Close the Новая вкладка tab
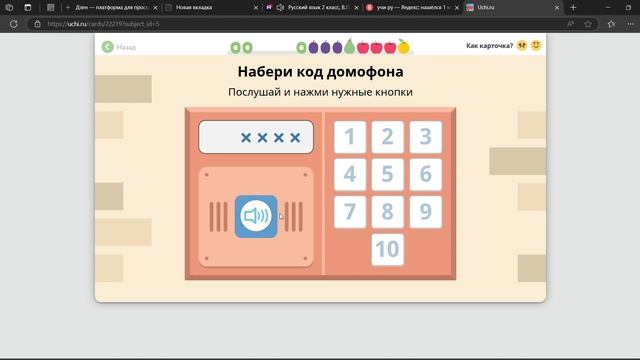The height and width of the screenshot is (360, 640). pos(256,8)
